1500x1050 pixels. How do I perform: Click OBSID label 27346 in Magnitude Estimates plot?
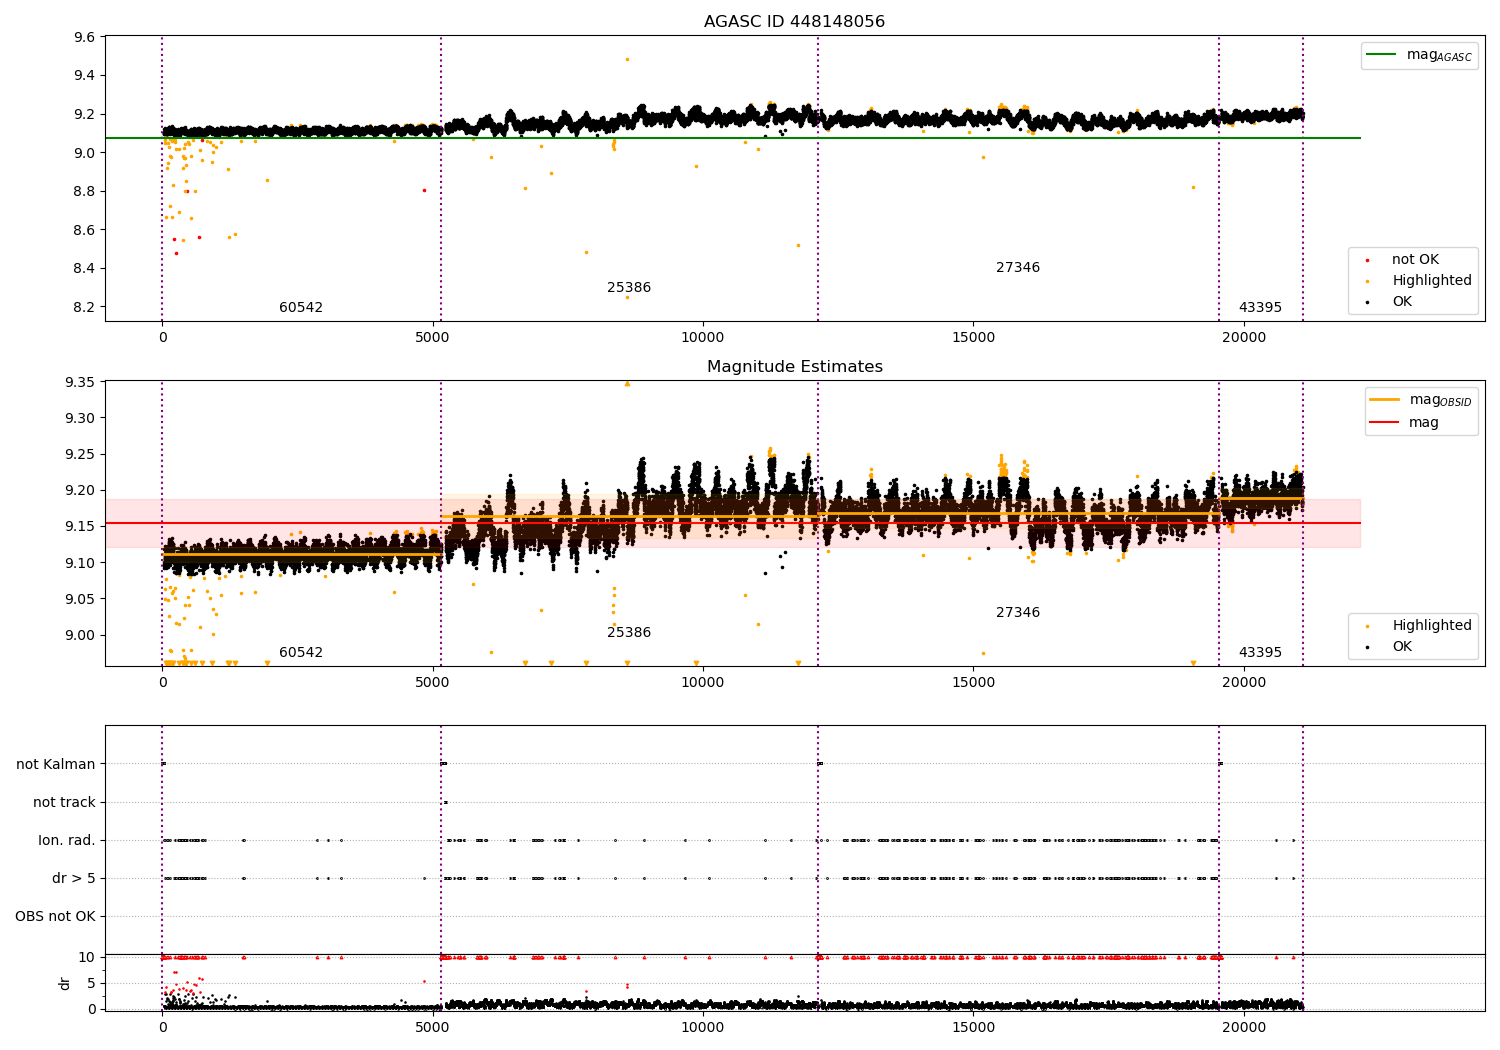(1018, 613)
